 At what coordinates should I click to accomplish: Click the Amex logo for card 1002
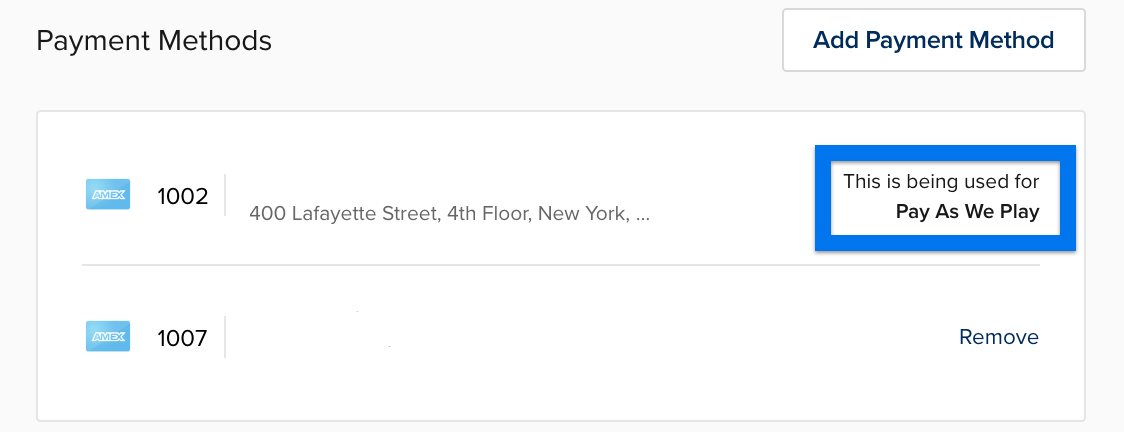pyautogui.click(x=108, y=194)
